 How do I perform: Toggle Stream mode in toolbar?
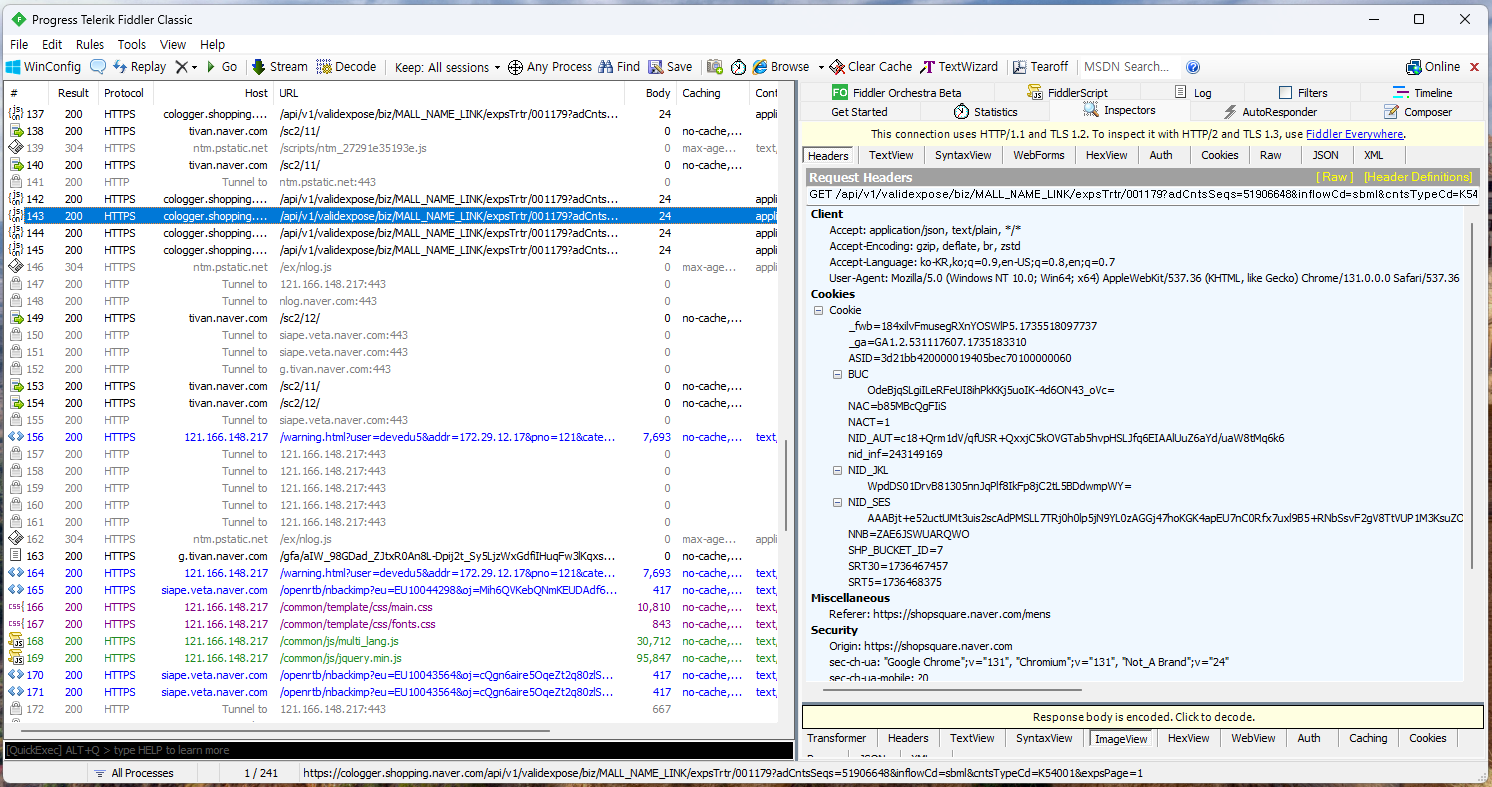pyautogui.click(x=279, y=67)
